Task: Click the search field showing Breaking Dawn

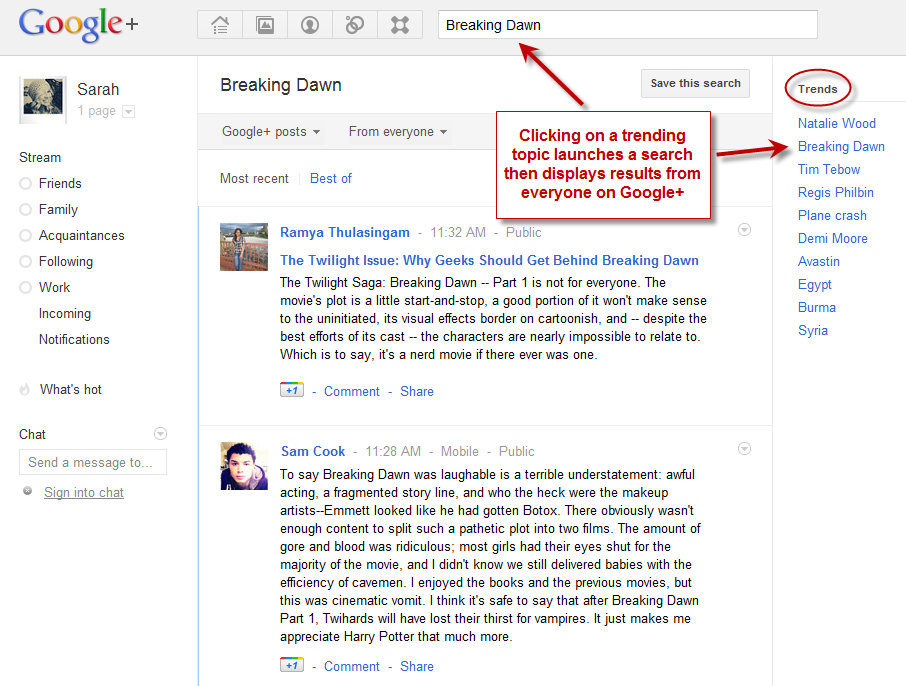Action: 627,24
